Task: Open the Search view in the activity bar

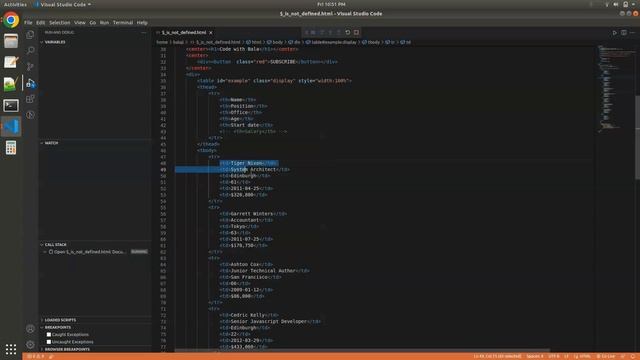Action: pos(30,50)
